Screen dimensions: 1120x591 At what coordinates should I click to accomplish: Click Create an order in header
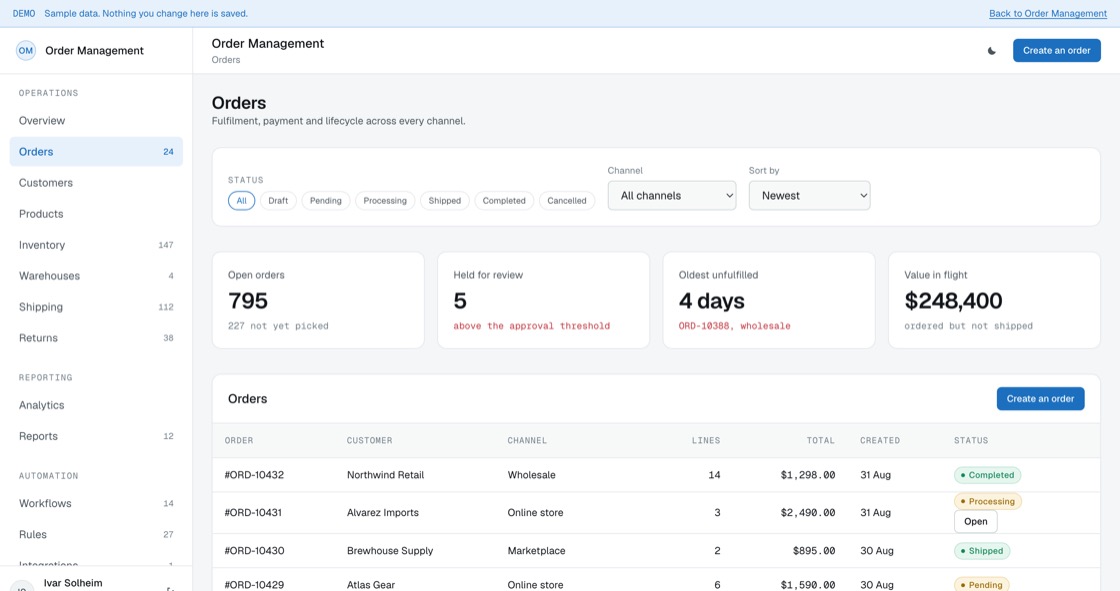tap(1056, 51)
